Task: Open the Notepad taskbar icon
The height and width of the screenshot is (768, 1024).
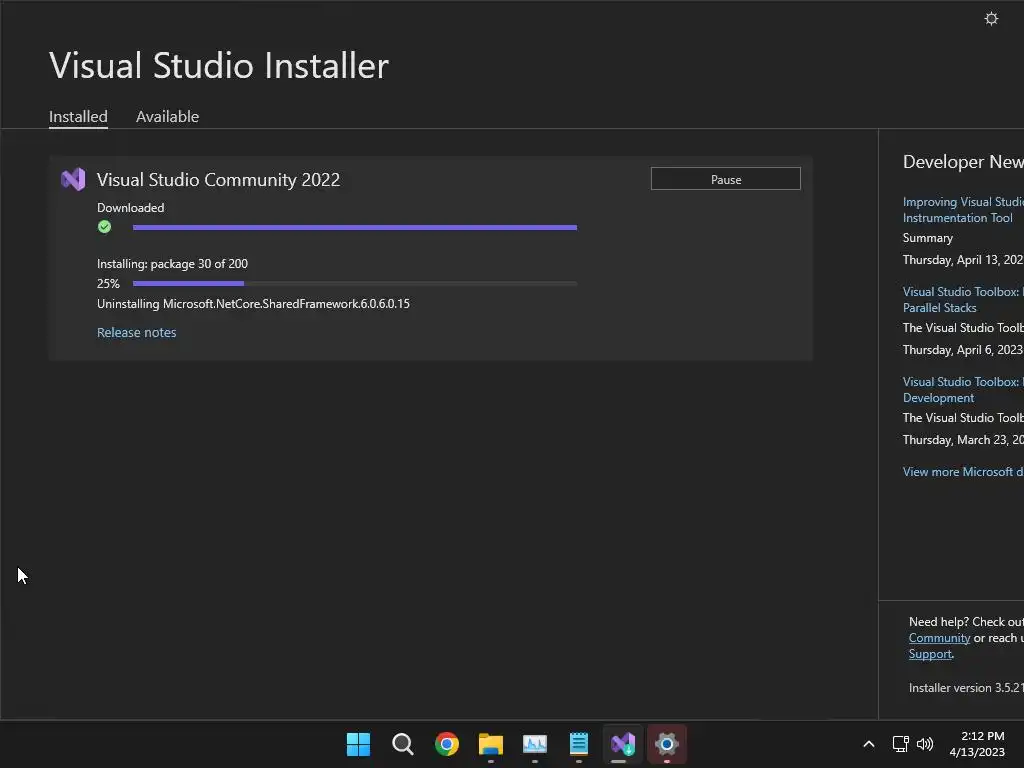Action: click(x=579, y=744)
